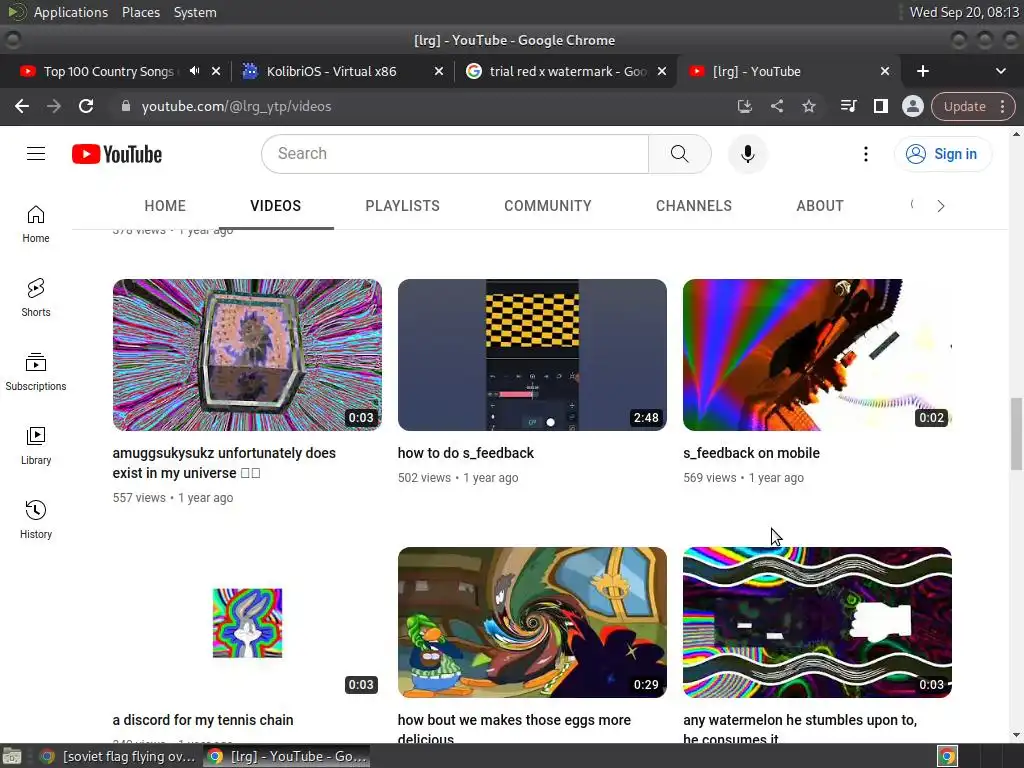Click the show desktop taskbar icon
This screenshot has height=768, width=1024.
[12, 756]
